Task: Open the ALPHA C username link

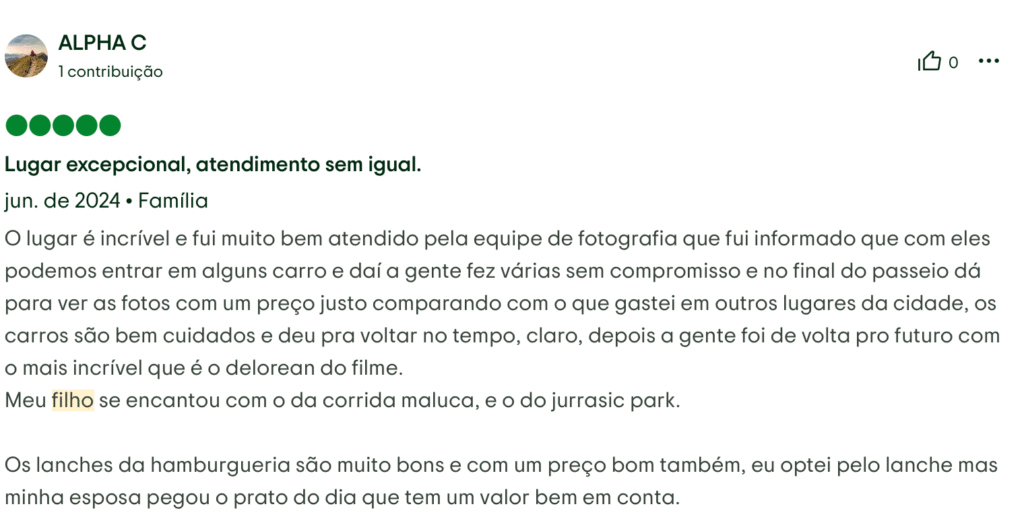Action: coord(102,43)
